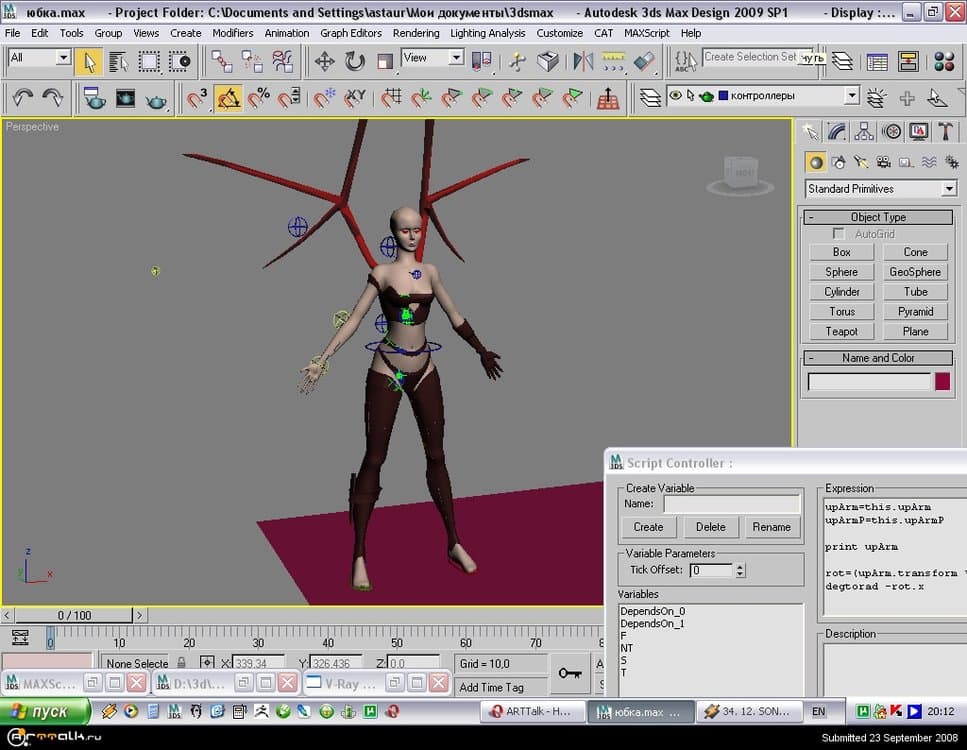Image resolution: width=967 pixels, height=750 pixels.
Task: Select the Space Warps category icon
Action: pyautogui.click(x=929, y=162)
